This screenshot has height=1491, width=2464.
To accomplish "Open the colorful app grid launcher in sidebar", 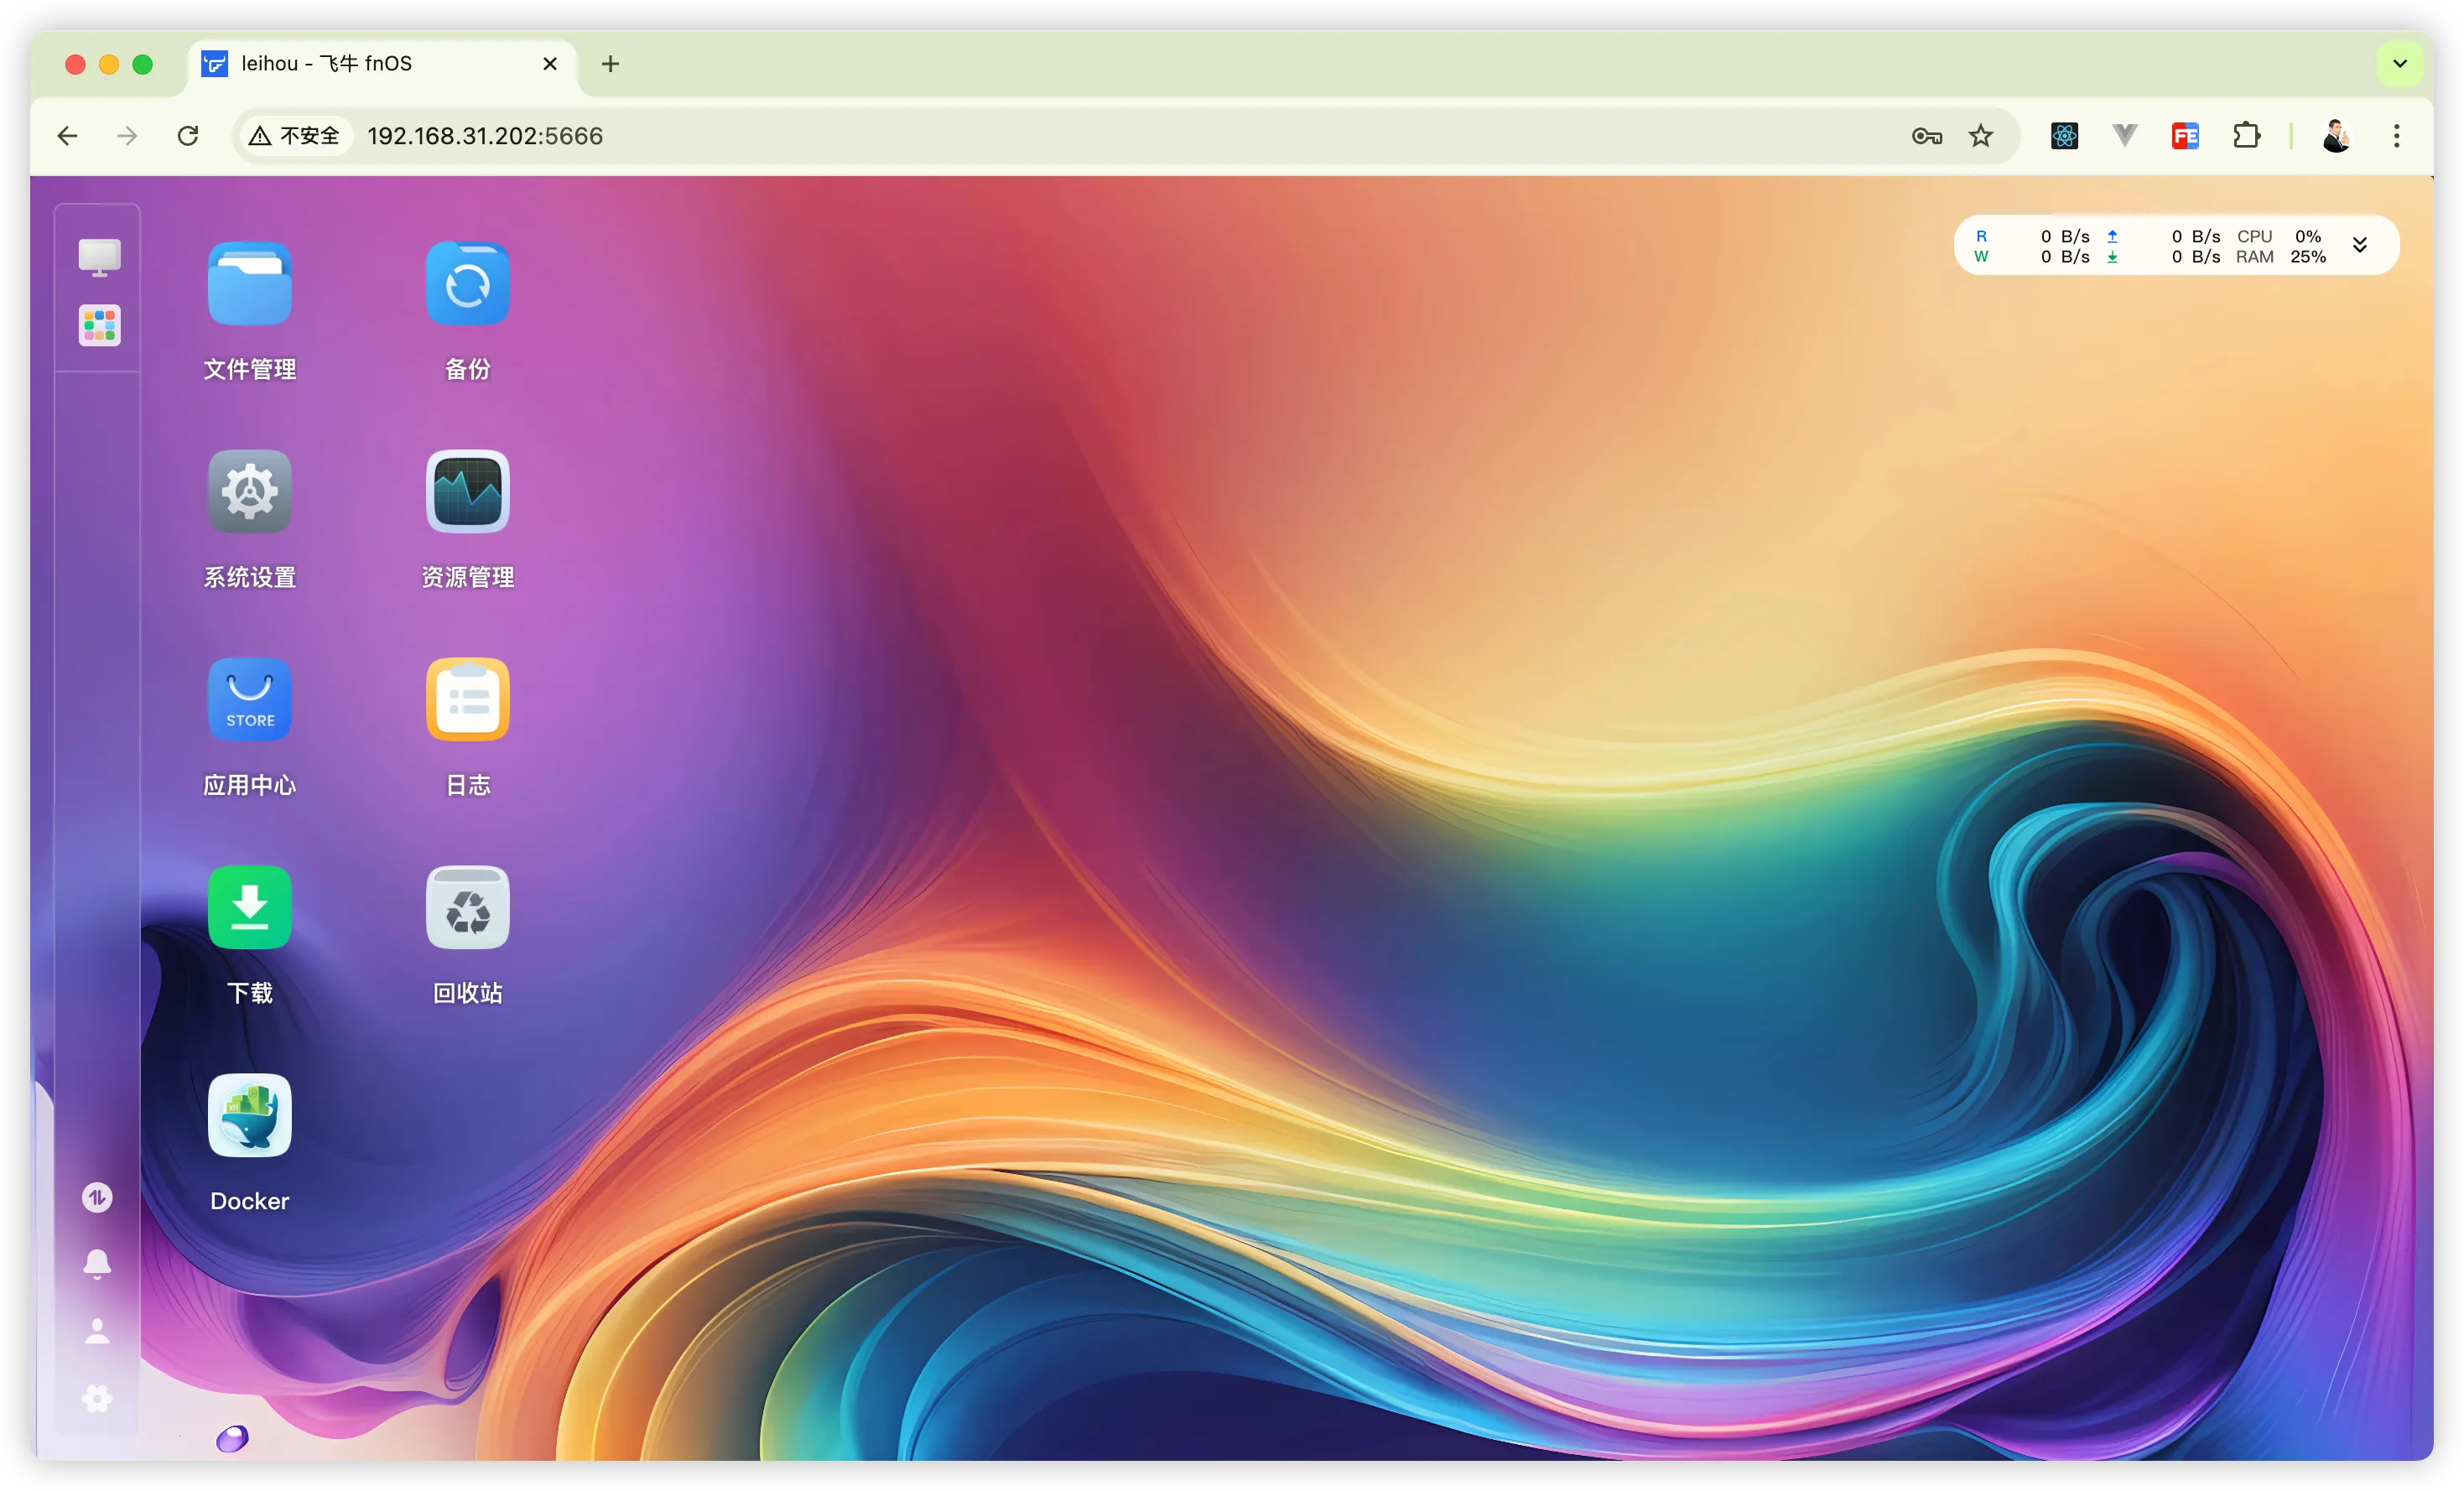I will pyautogui.click(x=99, y=325).
